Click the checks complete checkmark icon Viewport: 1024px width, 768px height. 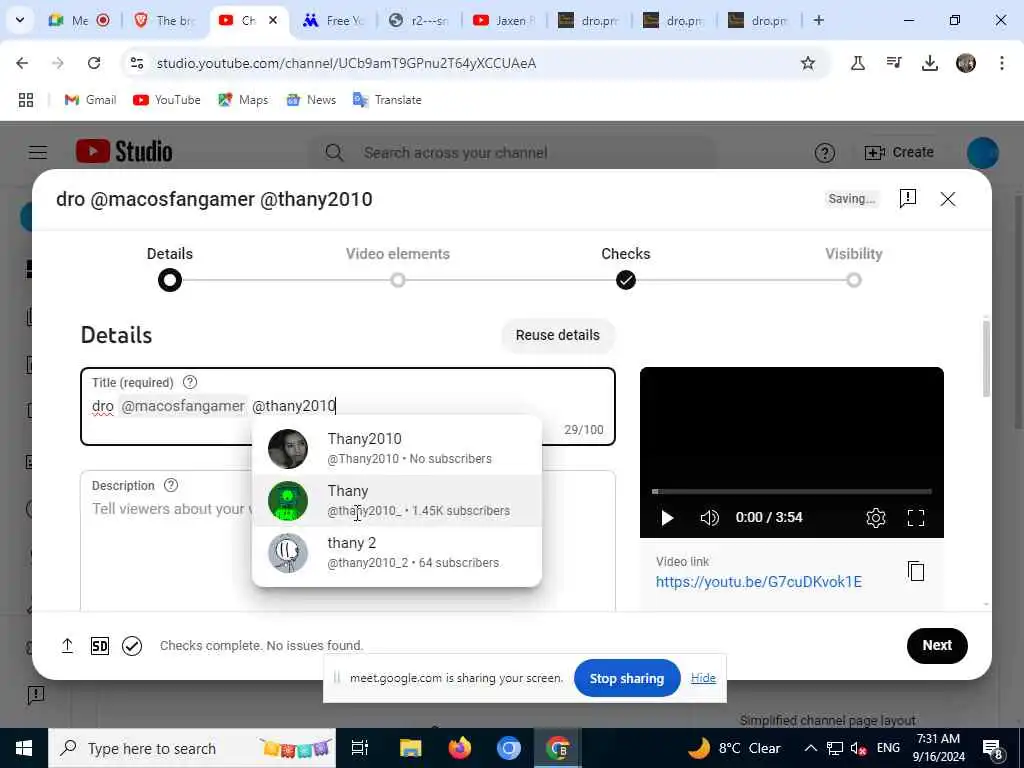tap(132, 646)
